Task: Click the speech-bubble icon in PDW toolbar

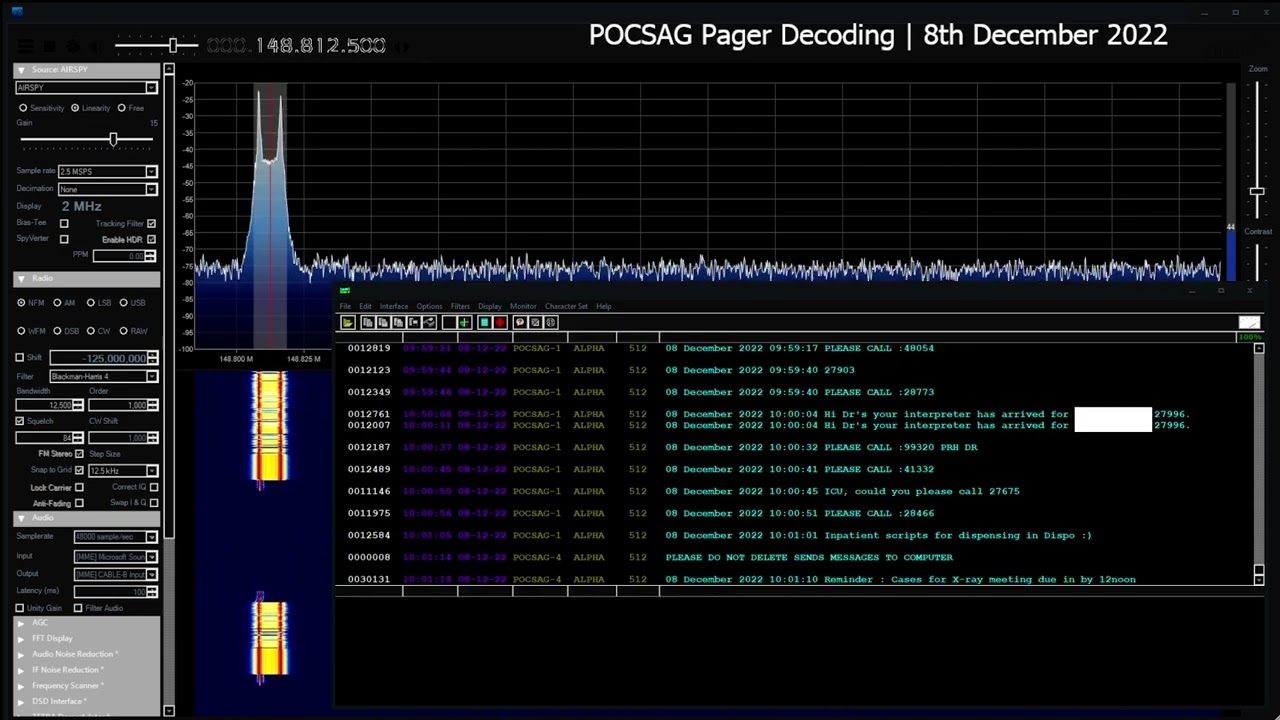Action: [520, 322]
